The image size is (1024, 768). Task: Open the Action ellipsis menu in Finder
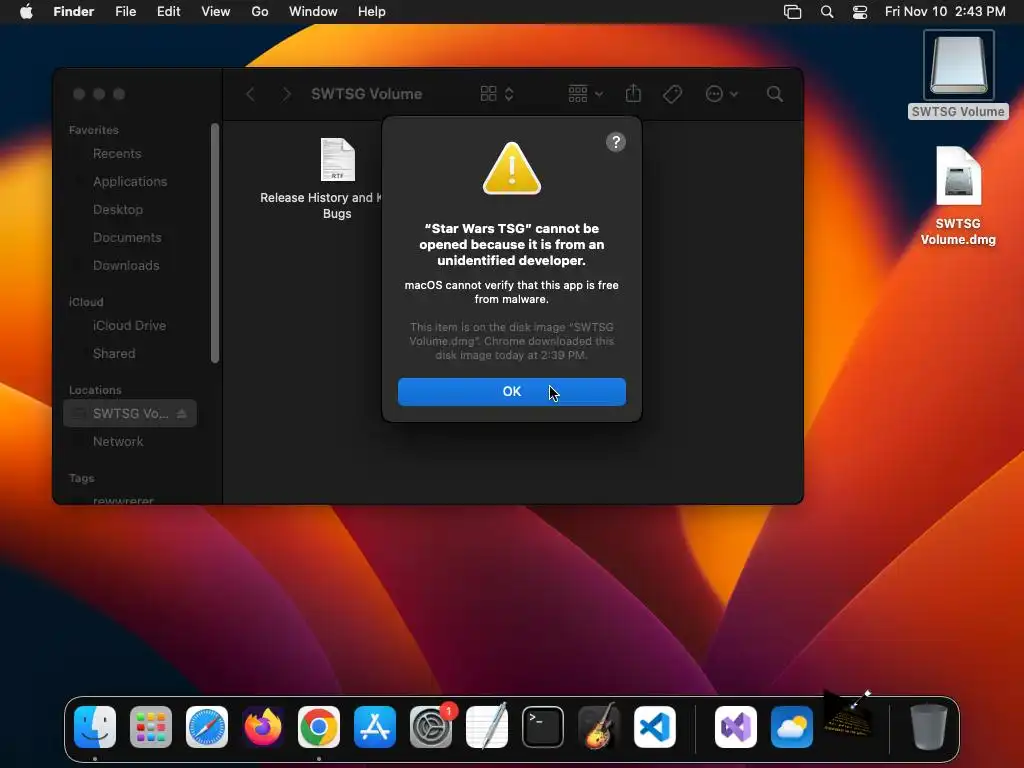click(722, 94)
